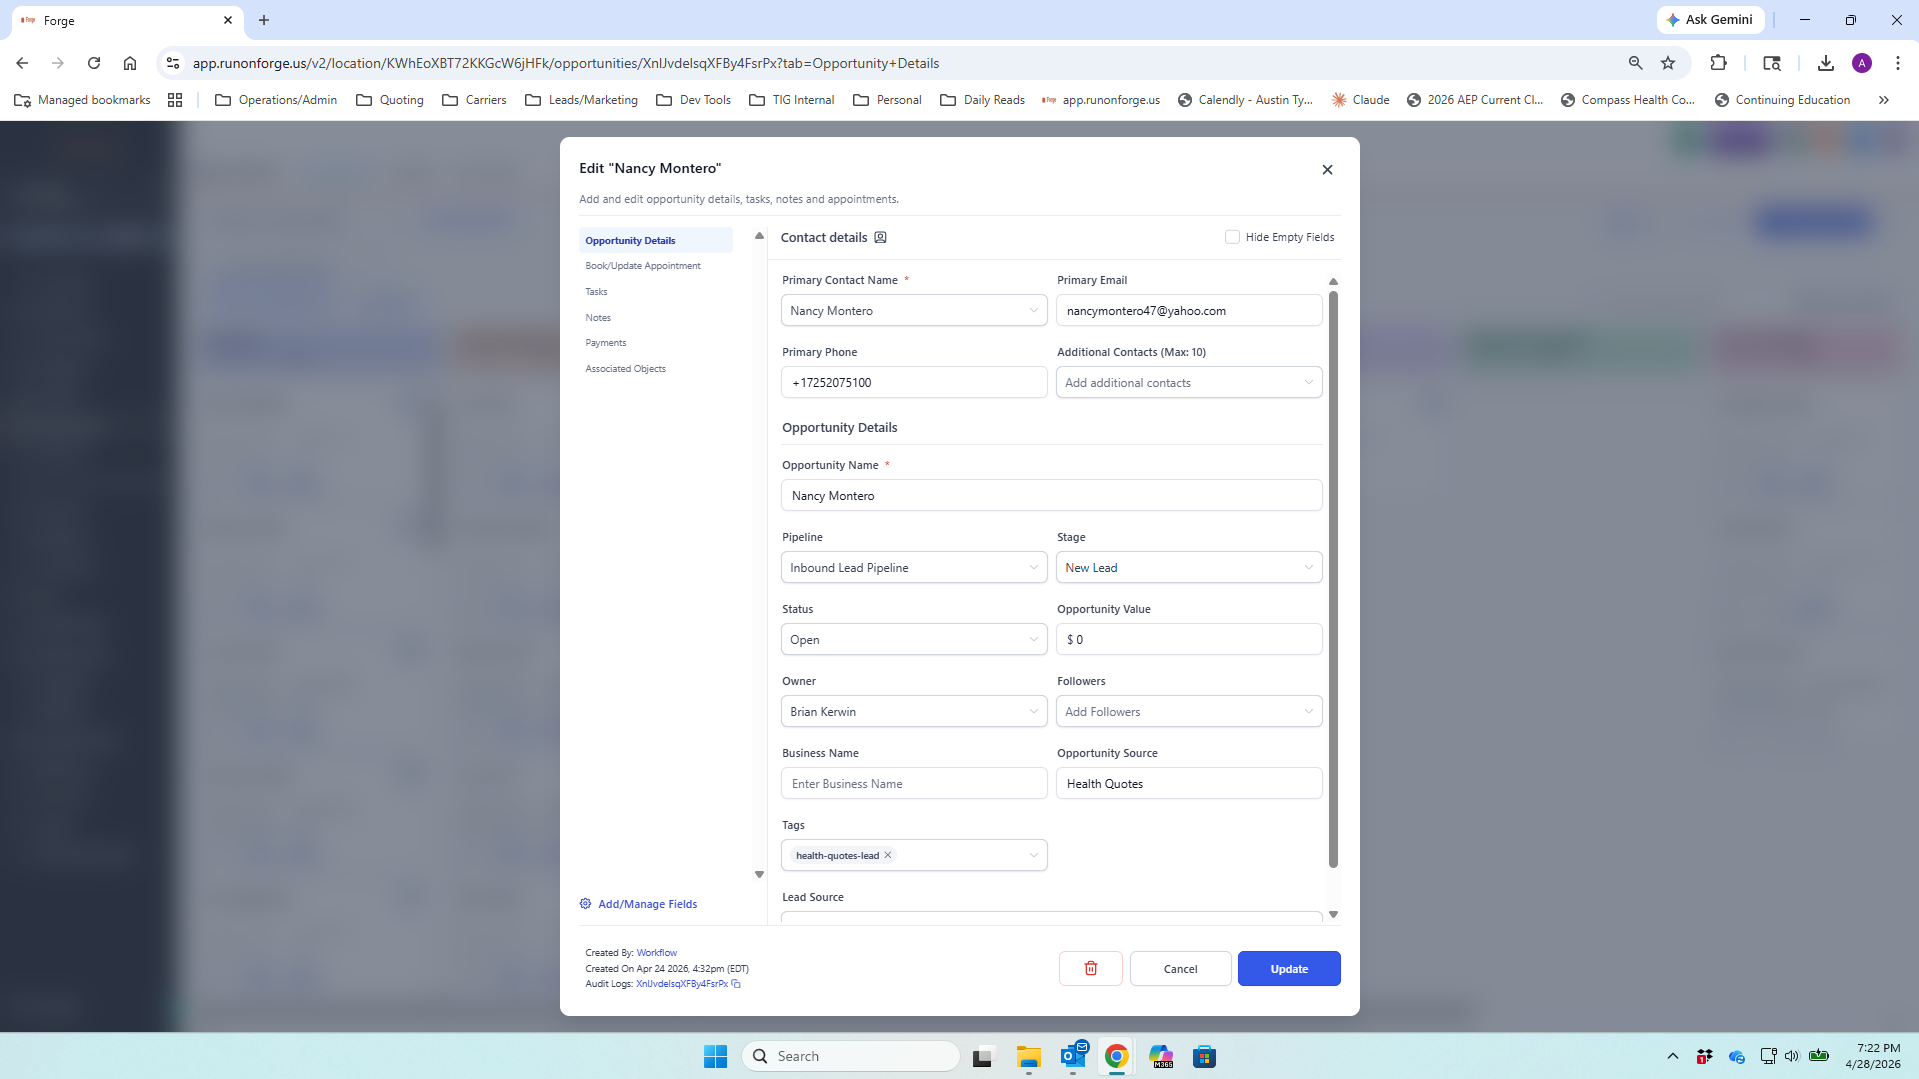Click the red trash delete icon button
Image resolution: width=1919 pixels, height=1079 pixels.
[x=1090, y=968]
